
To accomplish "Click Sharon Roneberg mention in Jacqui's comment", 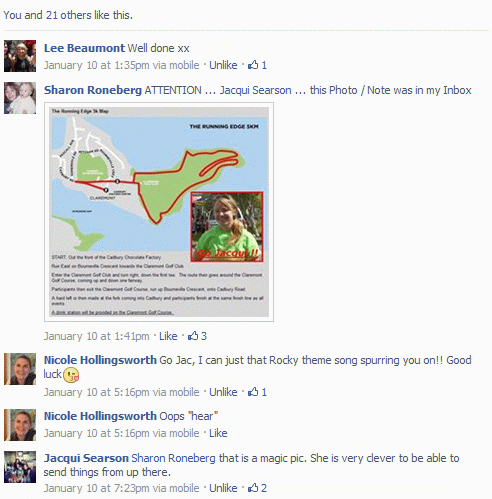I will [173, 458].
